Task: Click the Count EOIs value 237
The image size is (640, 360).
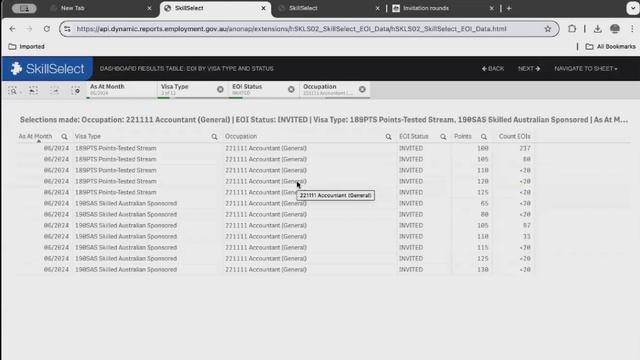Action: tap(525, 148)
